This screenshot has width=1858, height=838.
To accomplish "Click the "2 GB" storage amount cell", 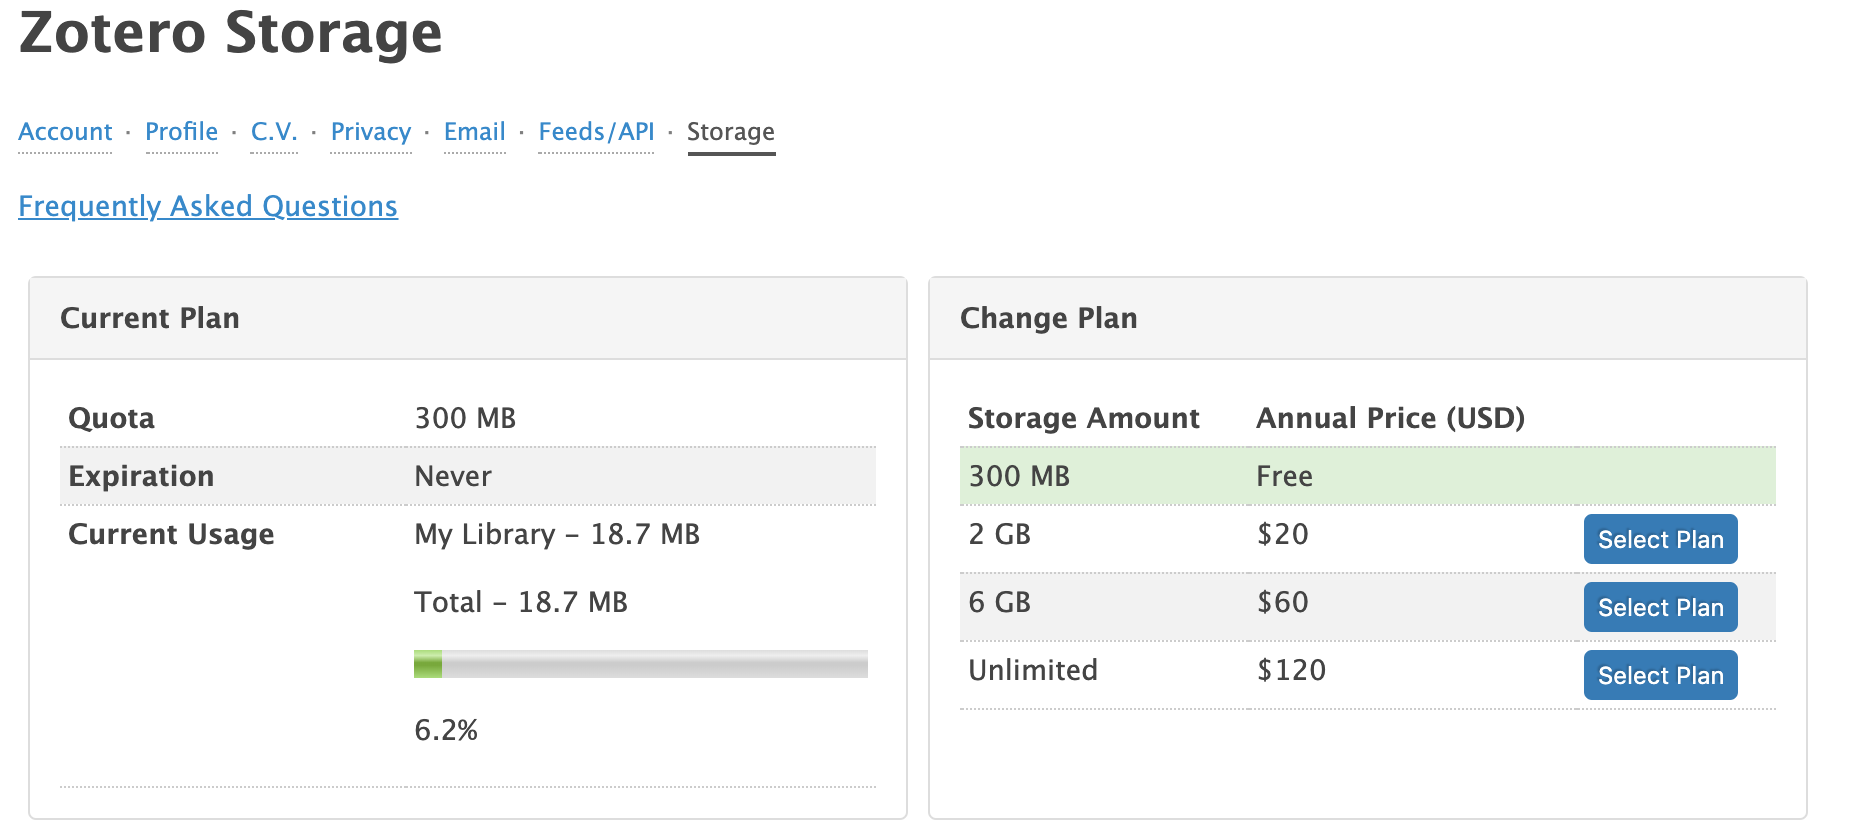I will pyautogui.click(x=999, y=534).
